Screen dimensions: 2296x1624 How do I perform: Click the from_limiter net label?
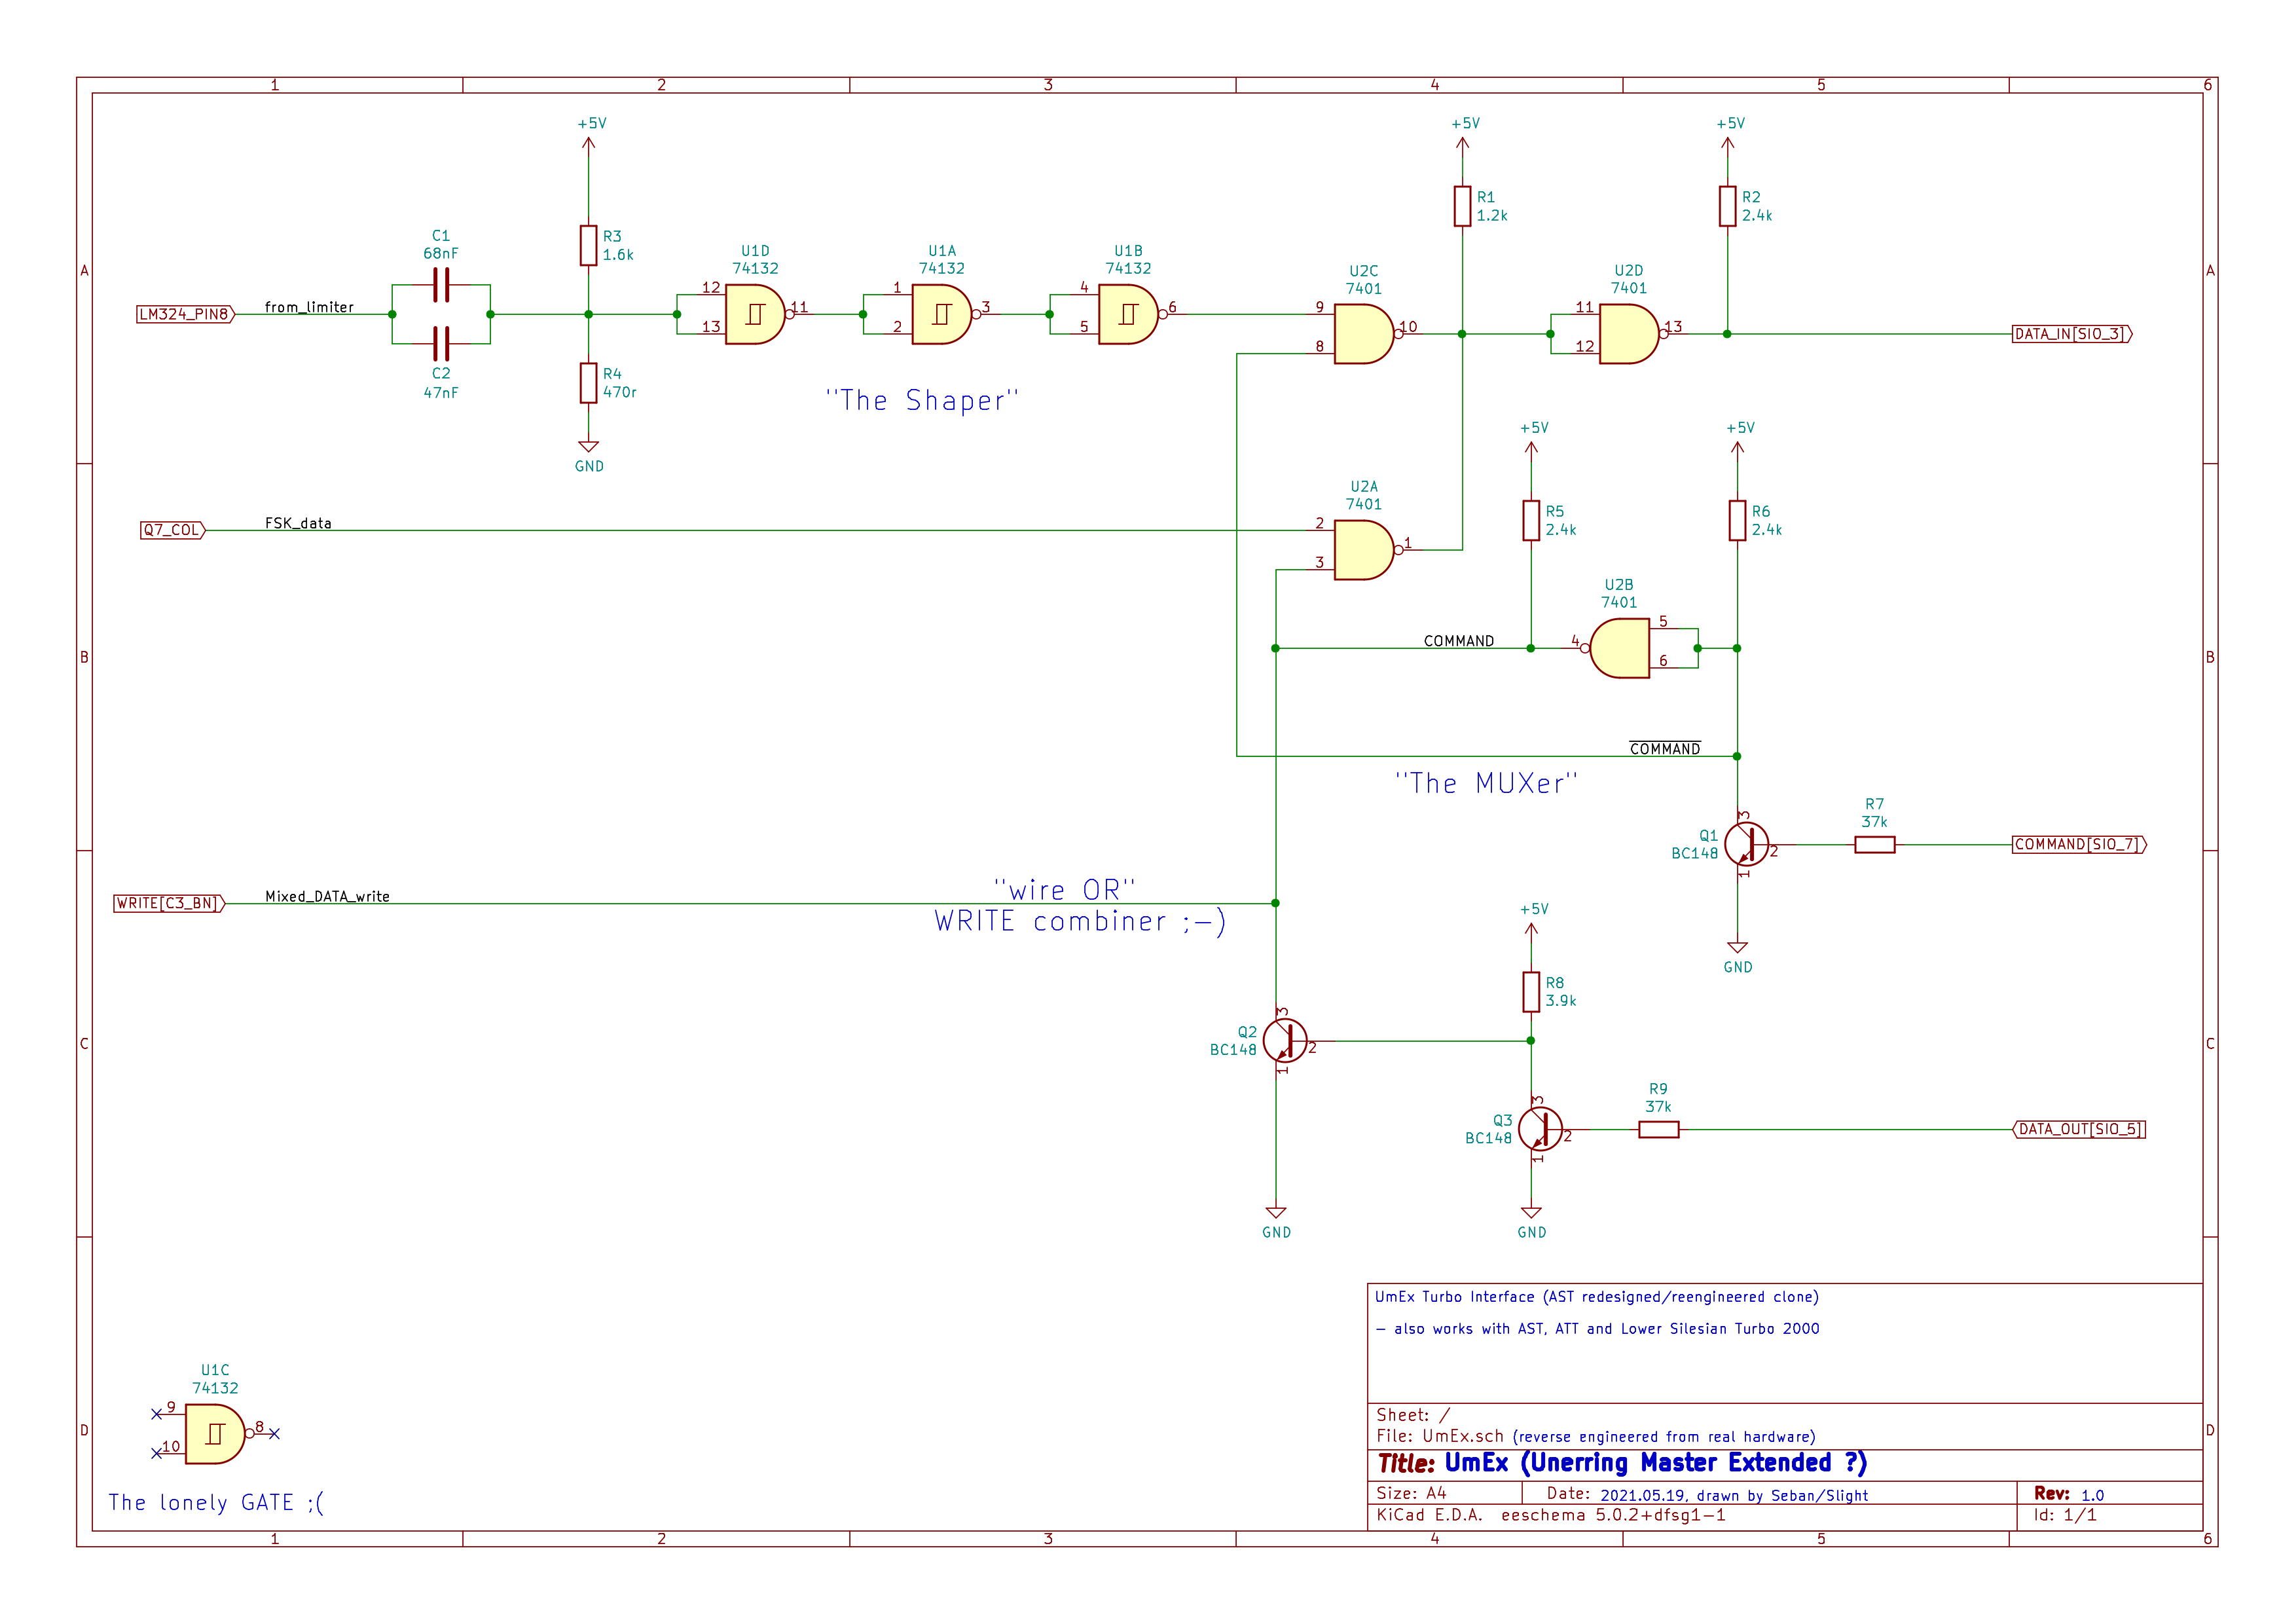pyautogui.click(x=309, y=307)
